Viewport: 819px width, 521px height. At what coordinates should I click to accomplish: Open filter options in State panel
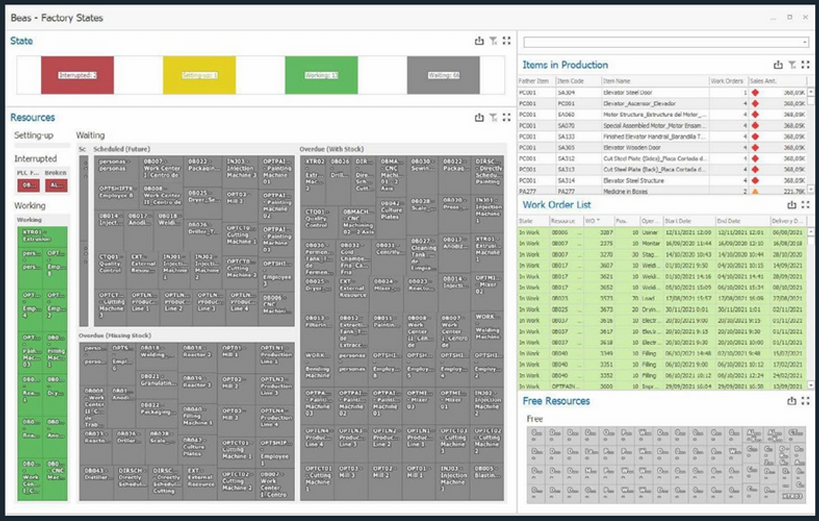click(x=493, y=41)
